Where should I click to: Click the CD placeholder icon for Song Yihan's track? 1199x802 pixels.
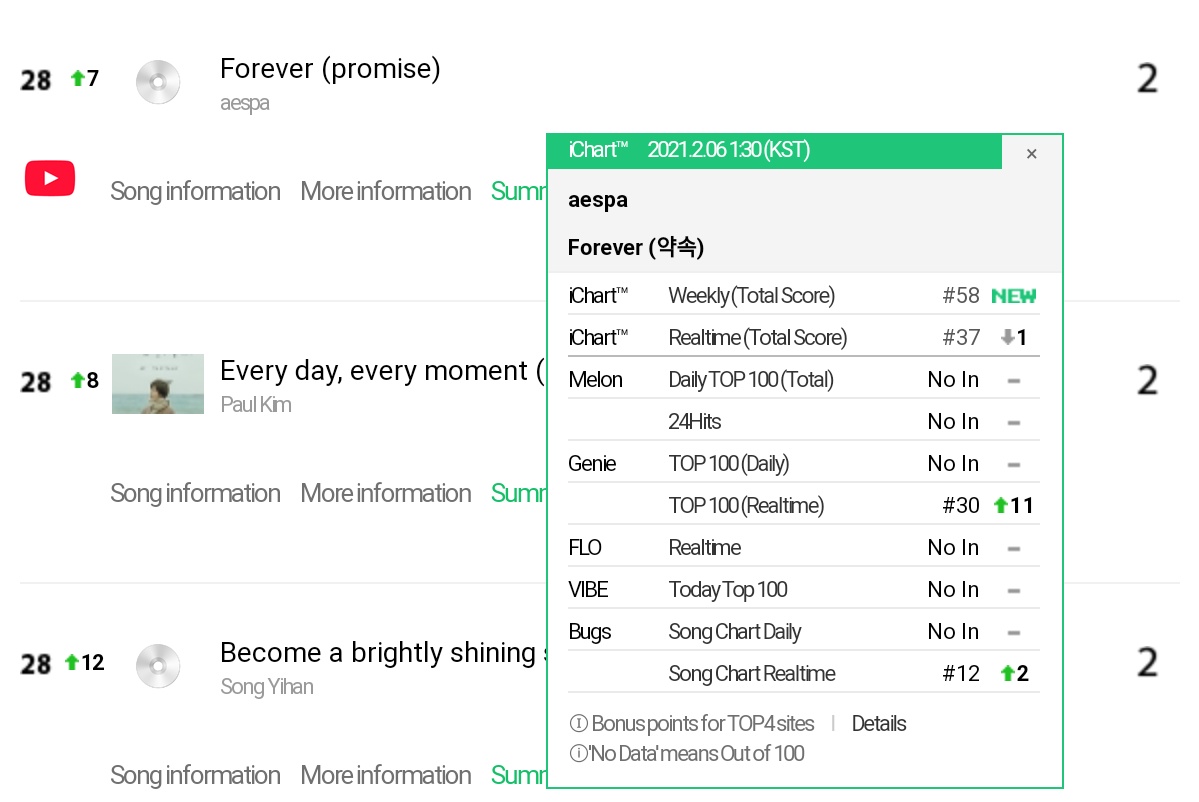tap(158, 666)
